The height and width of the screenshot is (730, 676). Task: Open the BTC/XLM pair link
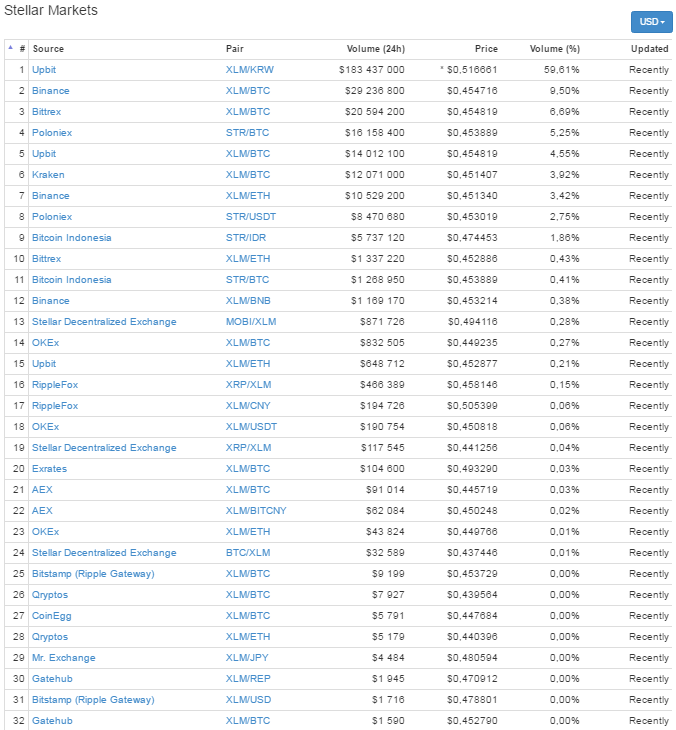tap(248, 553)
